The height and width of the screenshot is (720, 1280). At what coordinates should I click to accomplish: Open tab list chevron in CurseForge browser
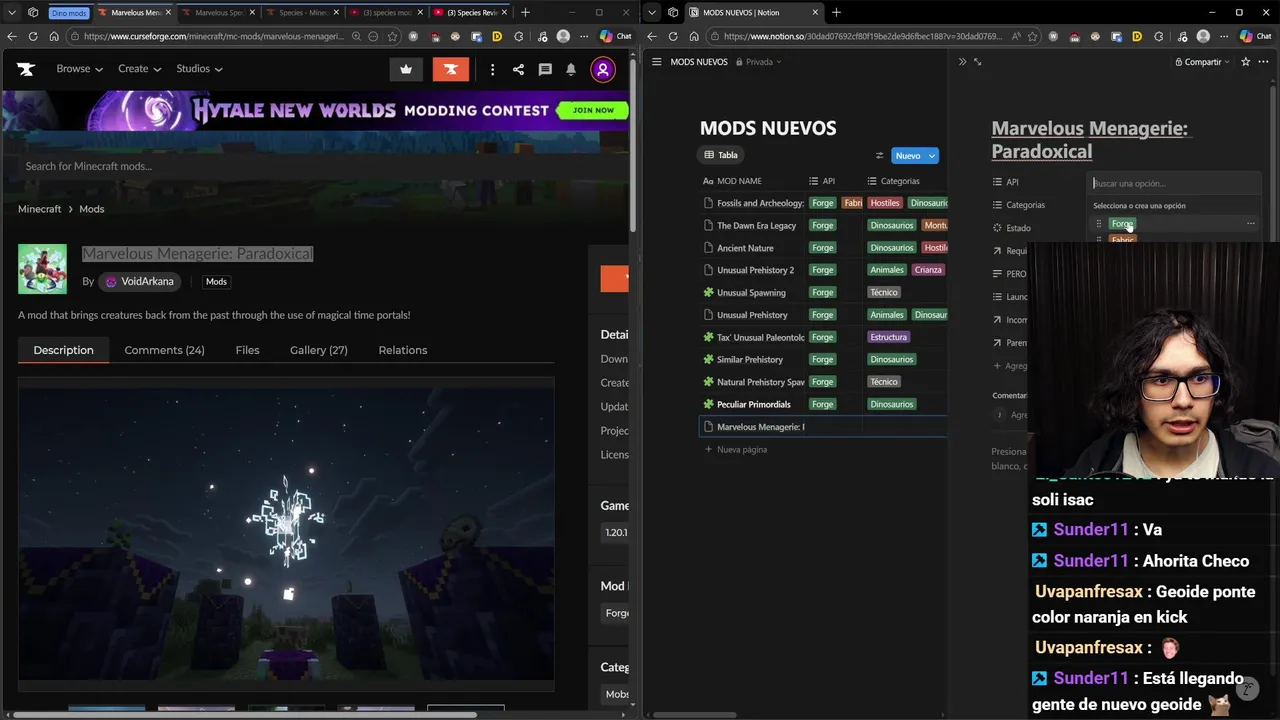[x=12, y=12]
